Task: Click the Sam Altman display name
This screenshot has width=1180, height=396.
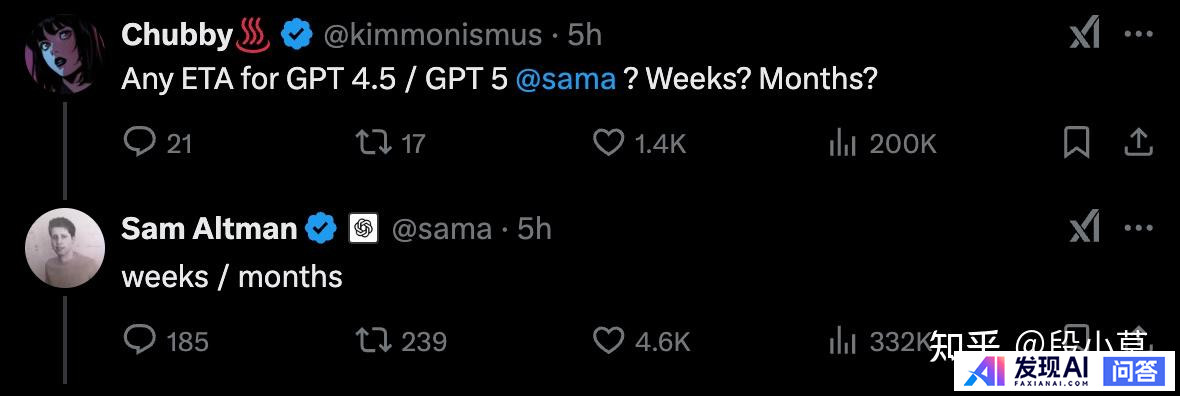Action: [208, 228]
